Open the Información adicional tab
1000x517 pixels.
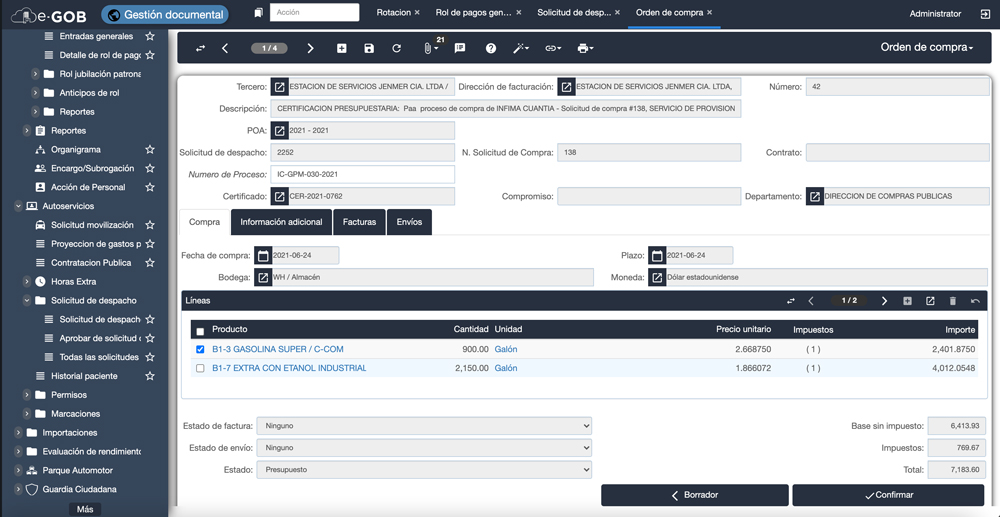pos(281,222)
